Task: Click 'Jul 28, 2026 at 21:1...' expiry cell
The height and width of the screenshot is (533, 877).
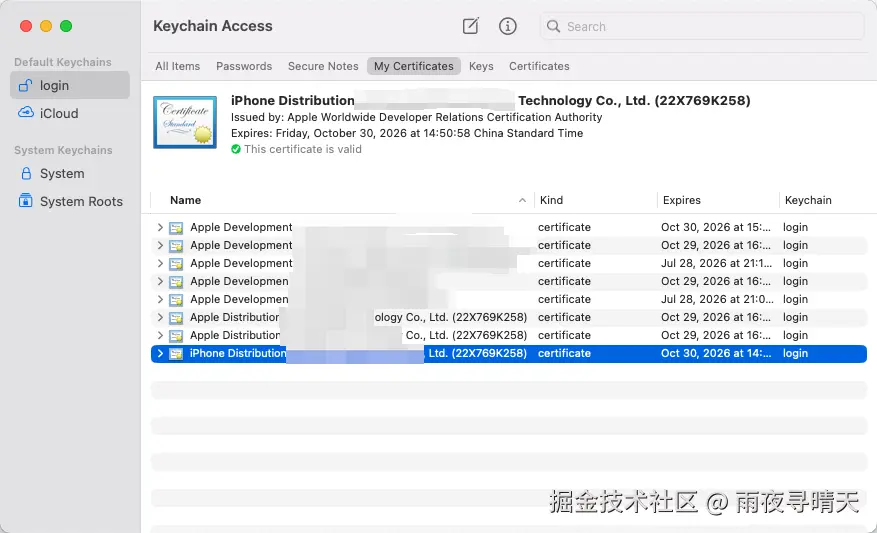Action: 716,263
